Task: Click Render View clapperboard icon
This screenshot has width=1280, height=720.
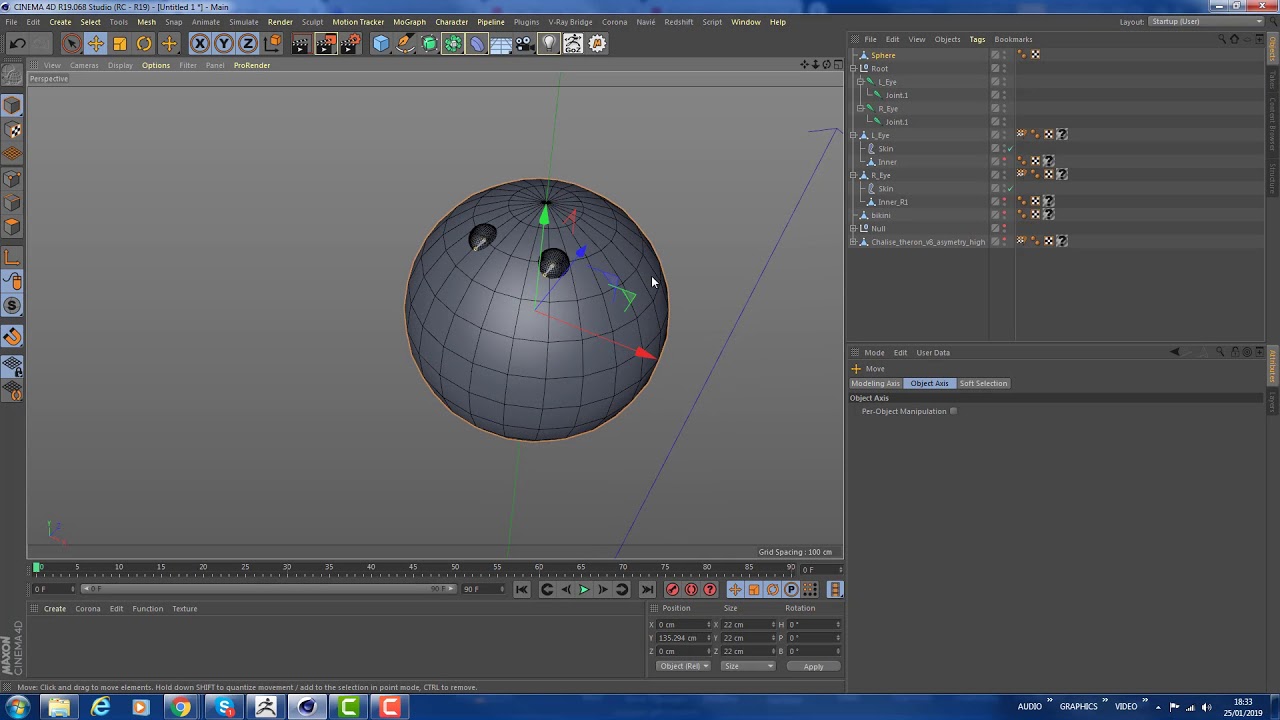Action: (x=300, y=43)
